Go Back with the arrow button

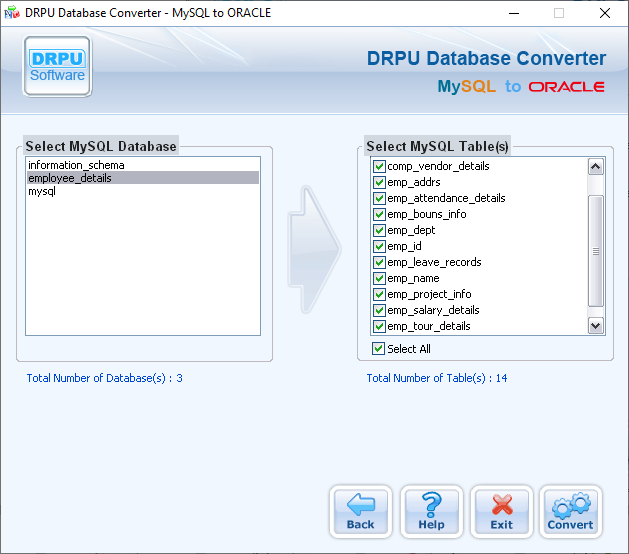(x=361, y=511)
